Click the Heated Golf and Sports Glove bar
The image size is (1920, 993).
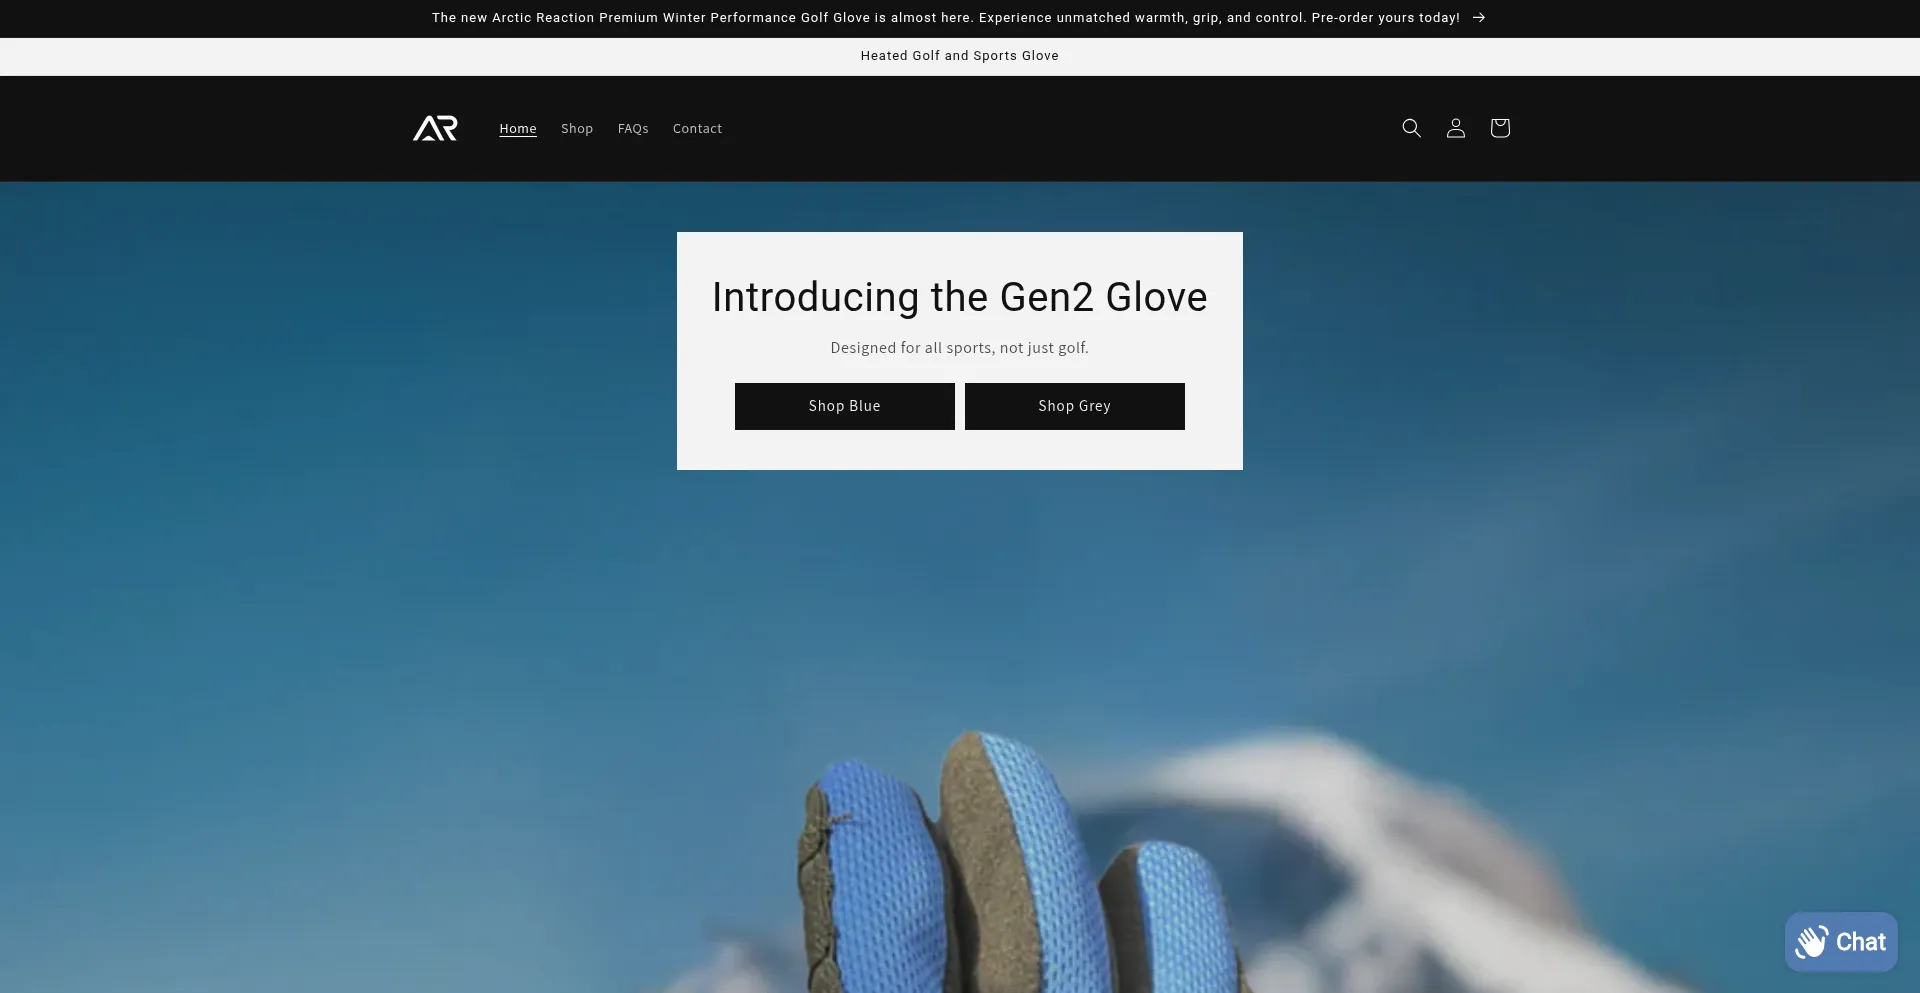pos(960,56)
